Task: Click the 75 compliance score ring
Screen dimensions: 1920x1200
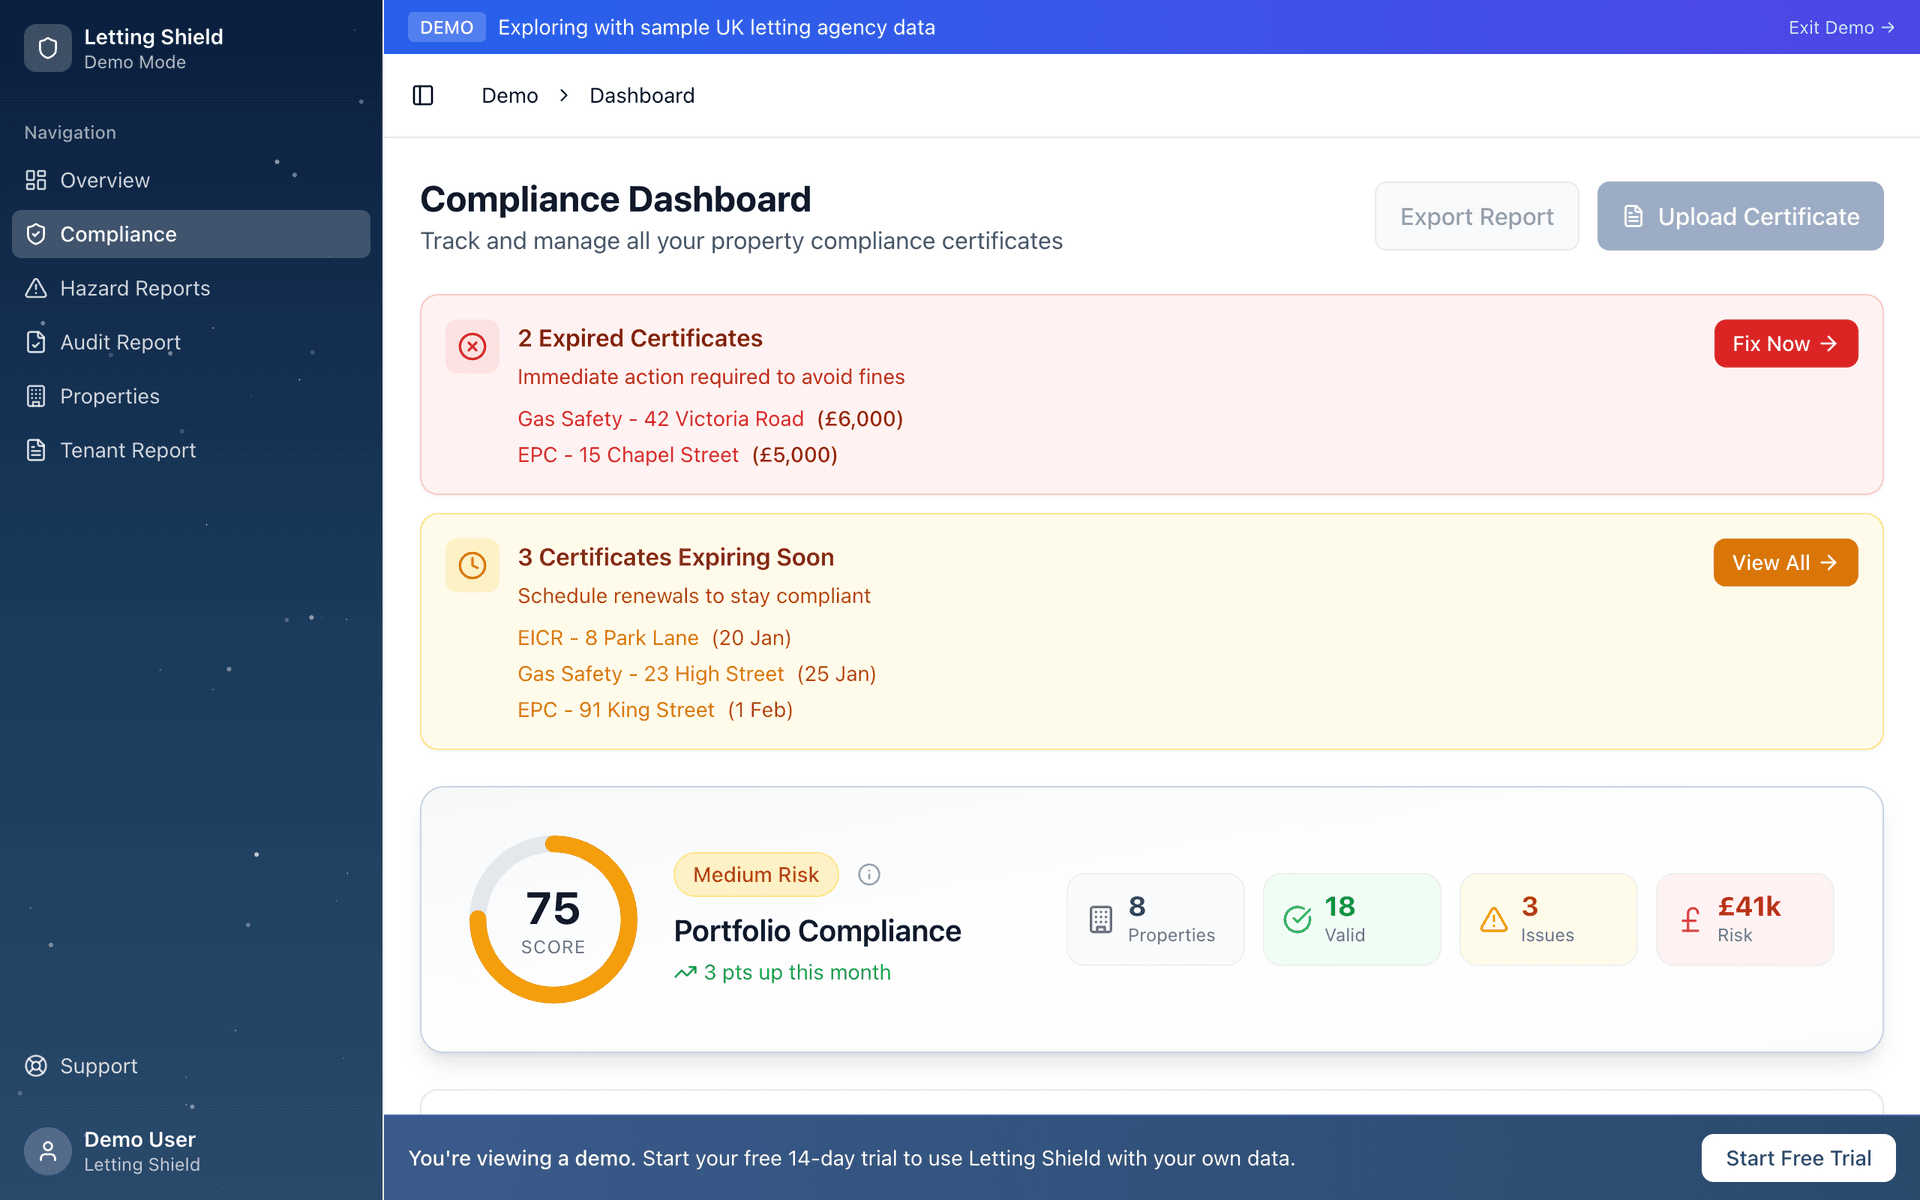Action: [553, 918]
